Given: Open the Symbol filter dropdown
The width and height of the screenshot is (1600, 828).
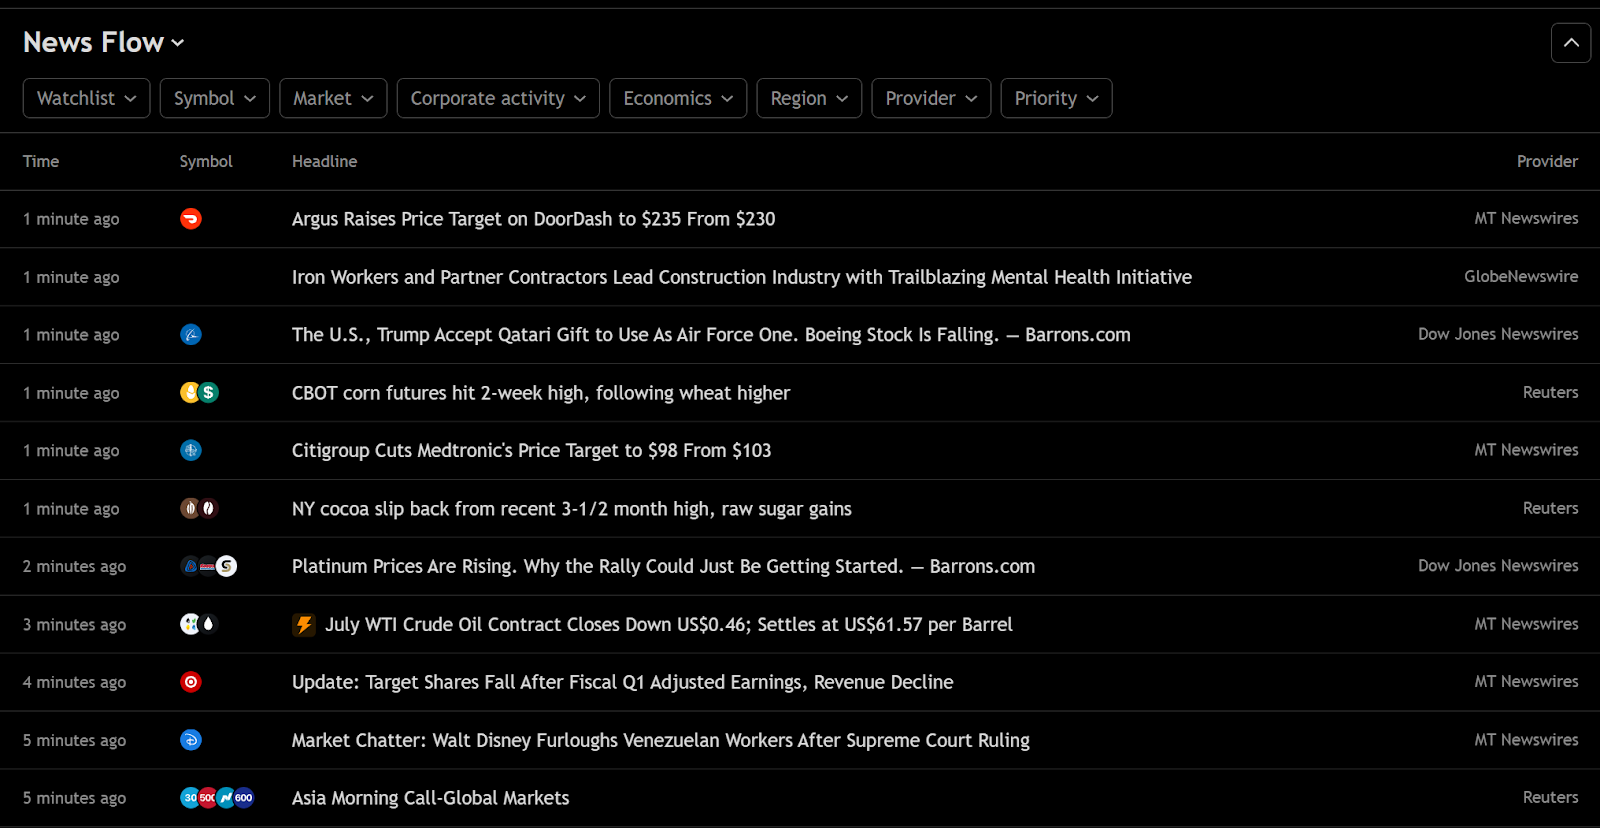Looking at the screenshot, I should click(215, 98).
